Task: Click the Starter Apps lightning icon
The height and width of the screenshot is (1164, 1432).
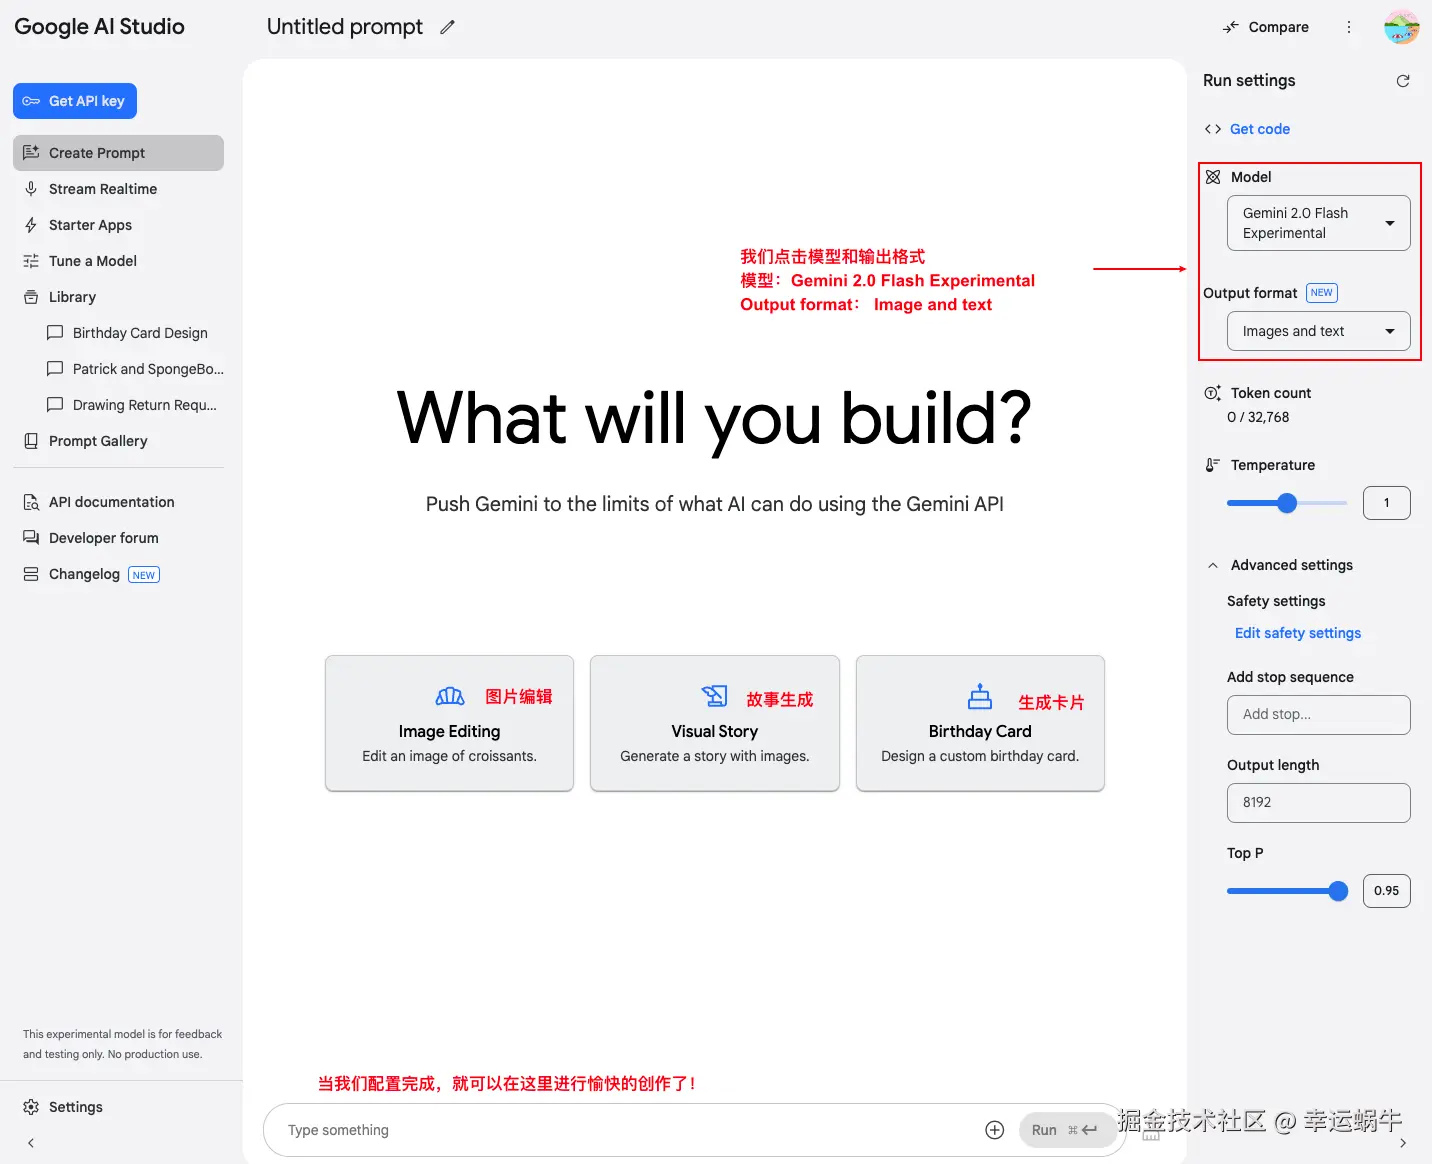Action: click(31, 225)
